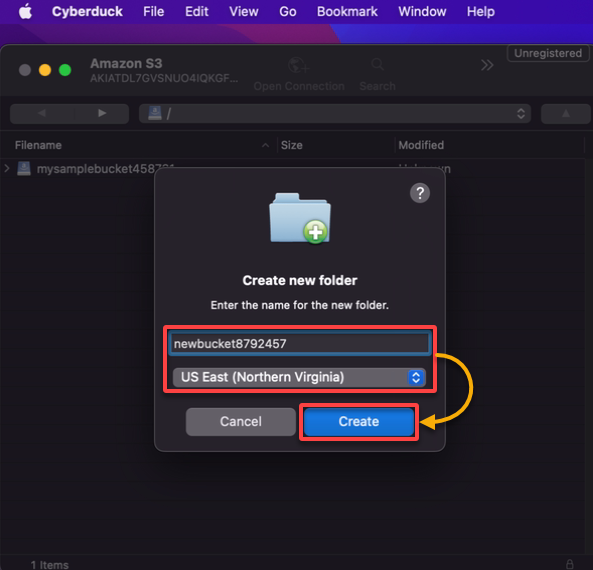Click the lock icon in status bar

[570, 564]
